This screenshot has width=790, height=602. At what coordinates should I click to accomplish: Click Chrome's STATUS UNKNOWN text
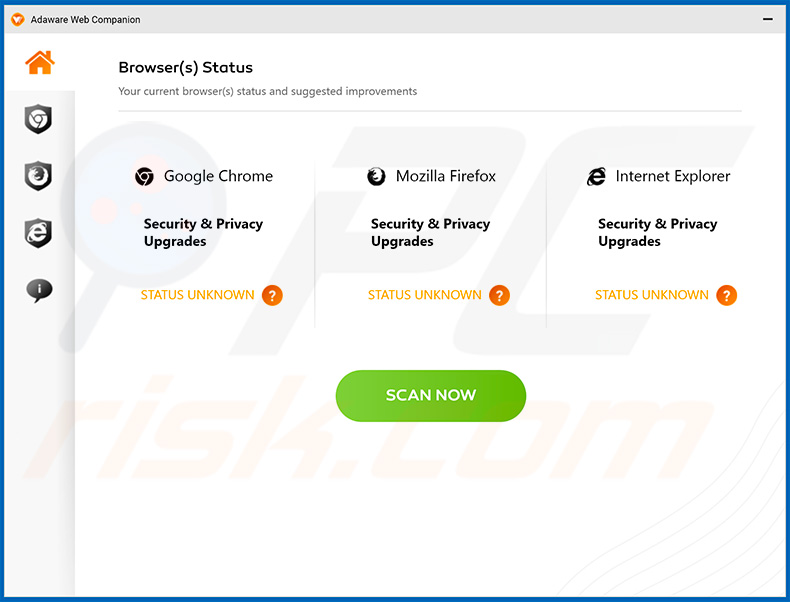point(197,295)
